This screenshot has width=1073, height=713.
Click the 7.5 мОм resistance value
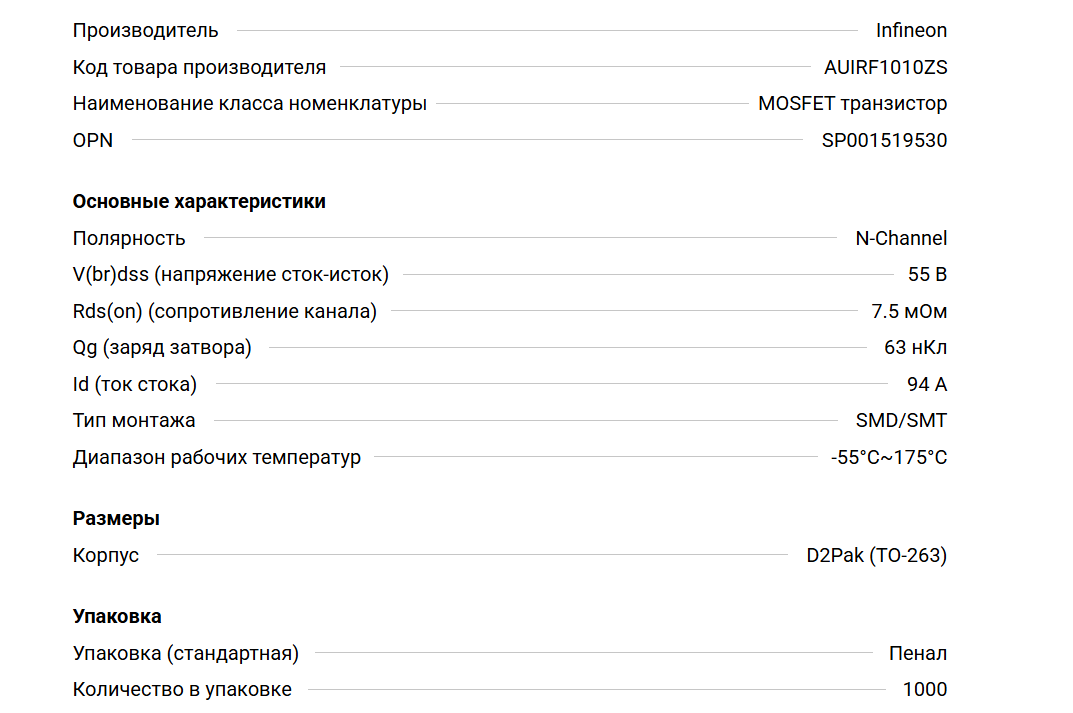tap(909, 312)
